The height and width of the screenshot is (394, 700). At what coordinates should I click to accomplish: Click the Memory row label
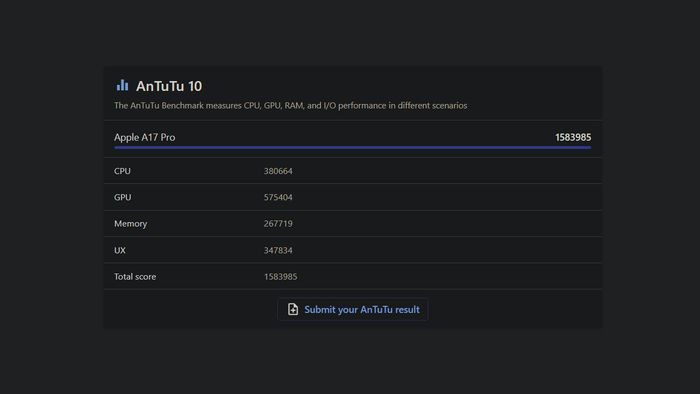tap(130, 224)
